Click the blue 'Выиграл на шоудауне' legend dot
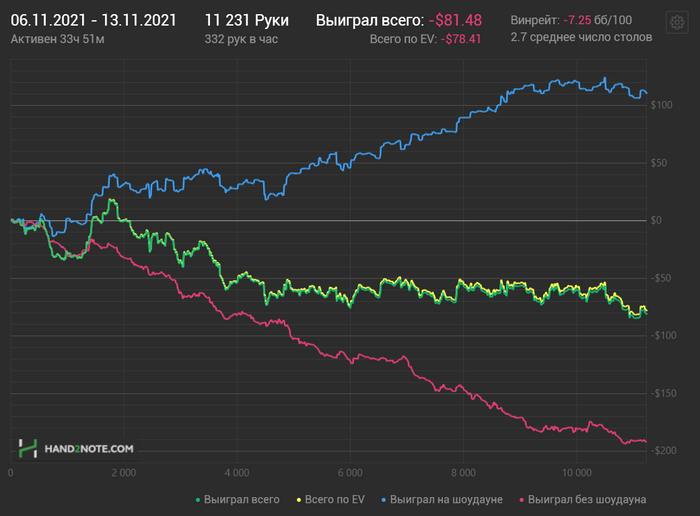 383,500
